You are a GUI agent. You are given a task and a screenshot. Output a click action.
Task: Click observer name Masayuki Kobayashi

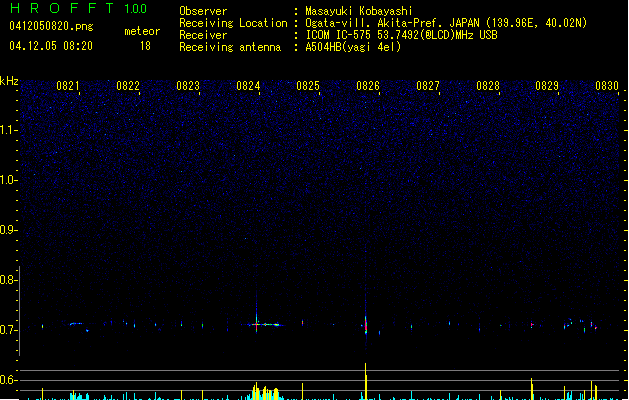click(x=358, y=11)
